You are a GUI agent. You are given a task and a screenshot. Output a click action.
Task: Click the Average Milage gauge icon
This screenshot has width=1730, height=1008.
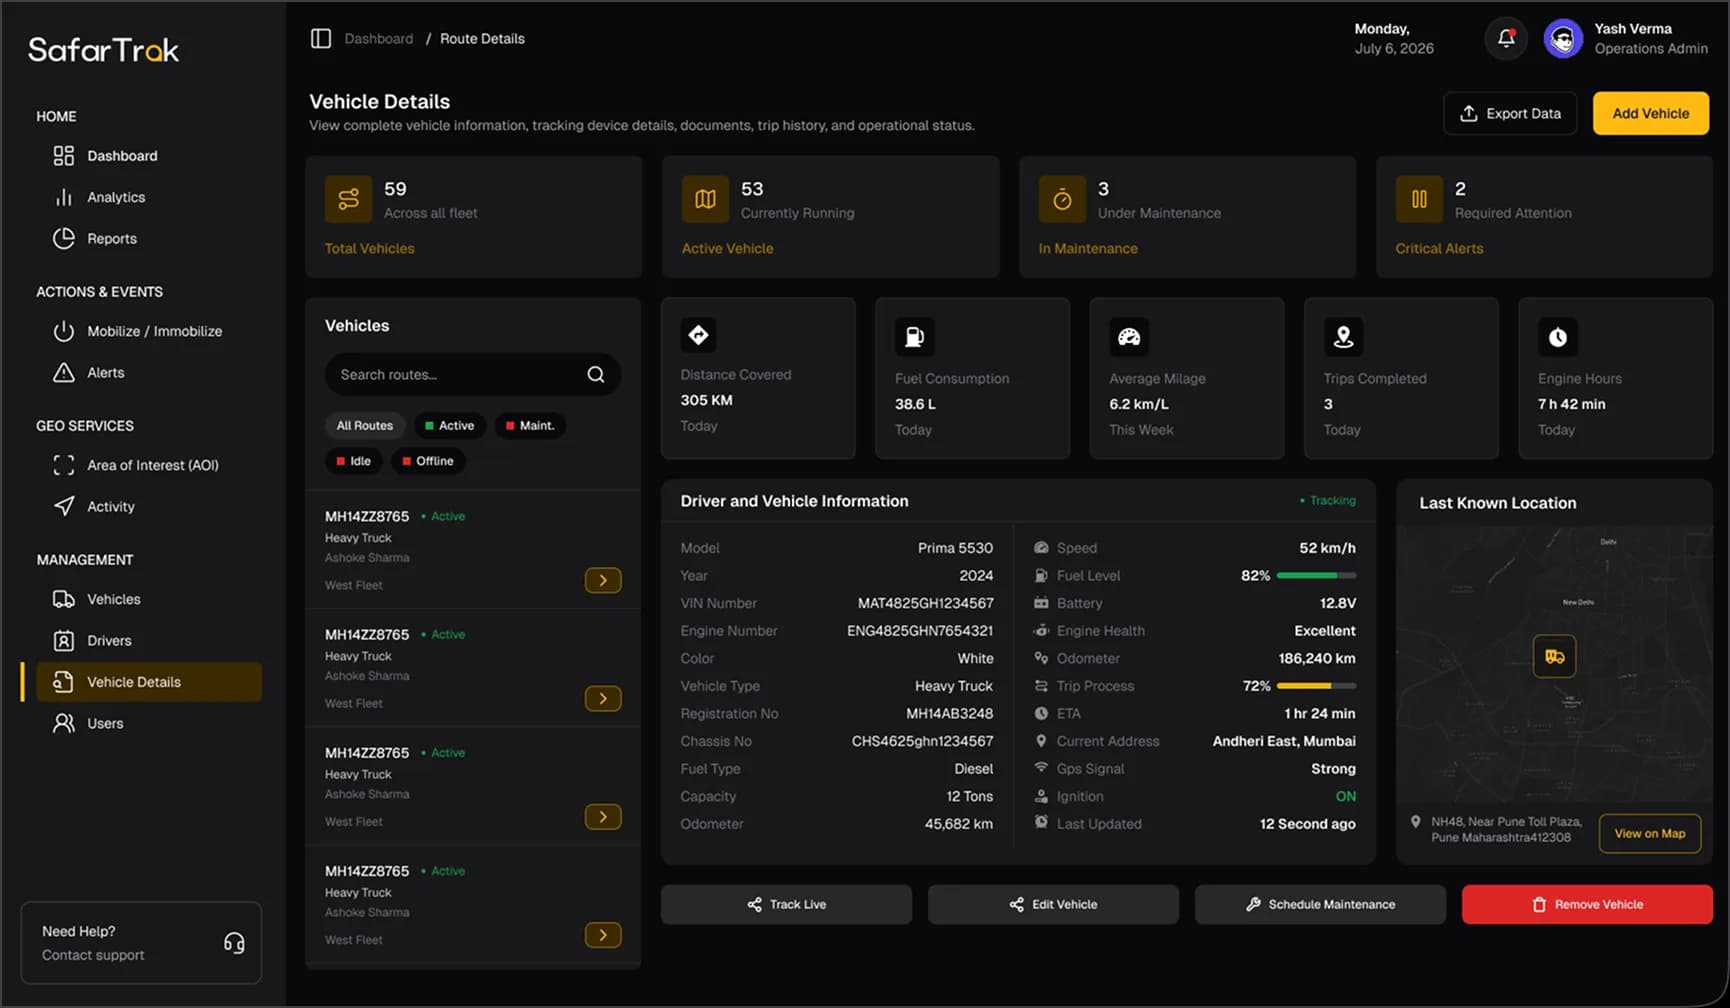[1129, 337]
